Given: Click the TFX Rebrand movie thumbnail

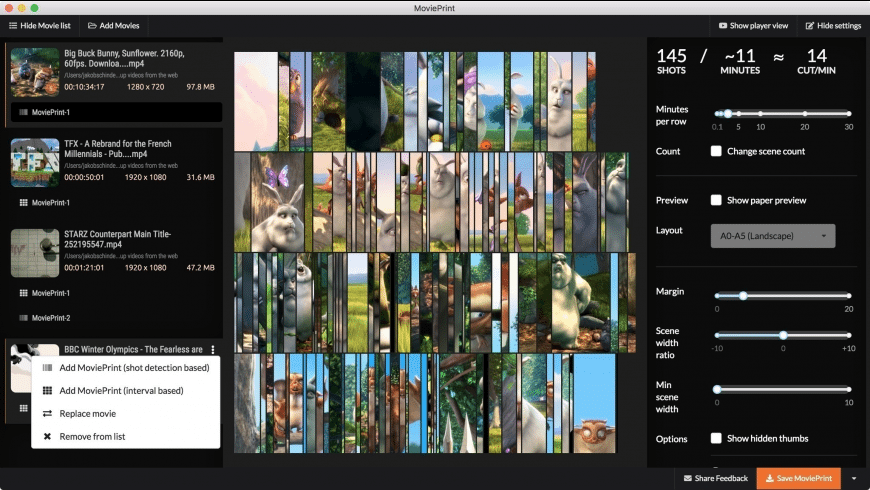Looking at the screenshot, I should pyautogui.click(x=35, y=163).
